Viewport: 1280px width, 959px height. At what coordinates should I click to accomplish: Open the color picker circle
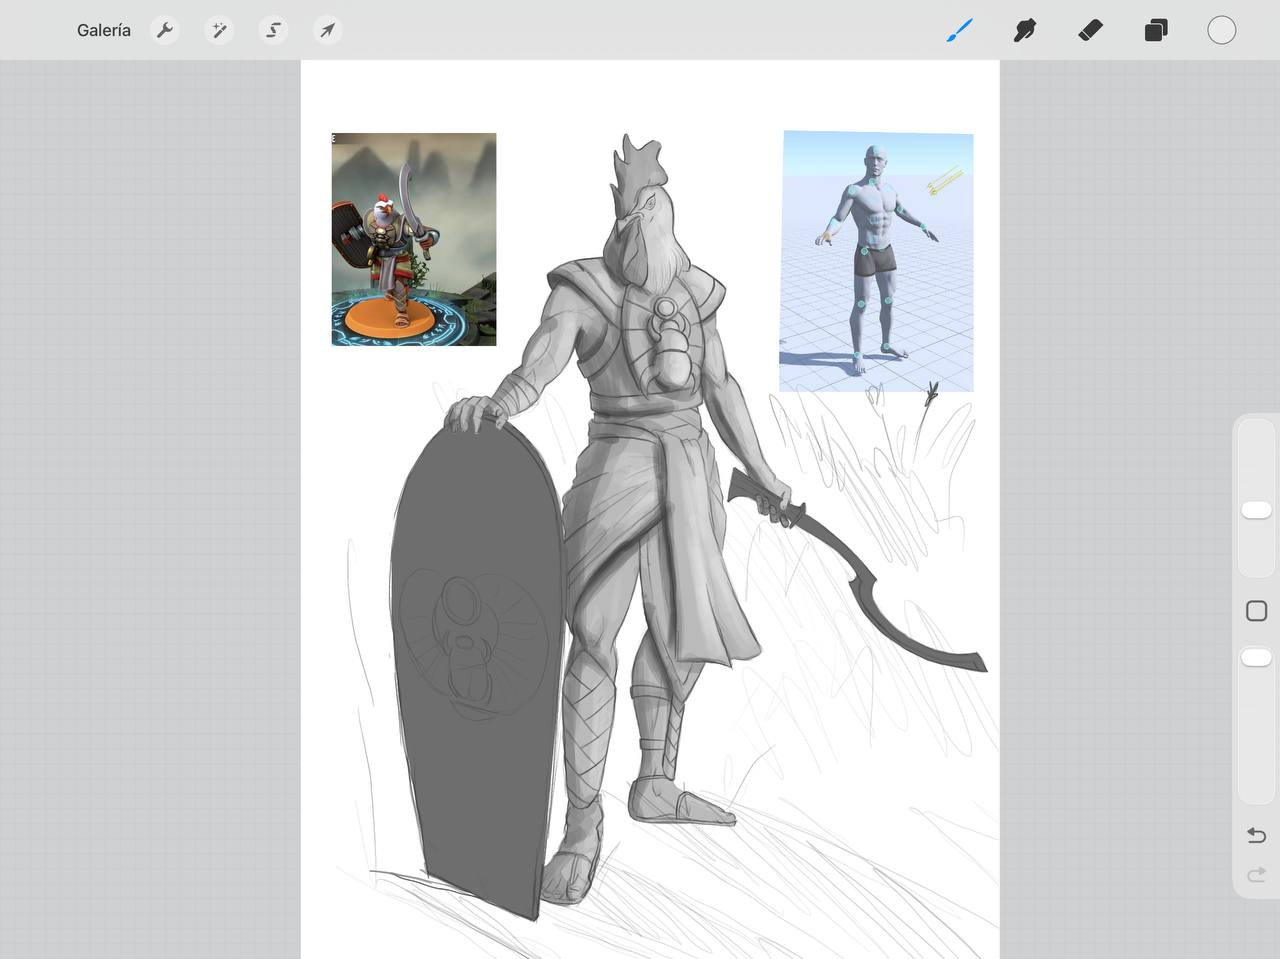pyautogui.click(x=1221, y=30)
